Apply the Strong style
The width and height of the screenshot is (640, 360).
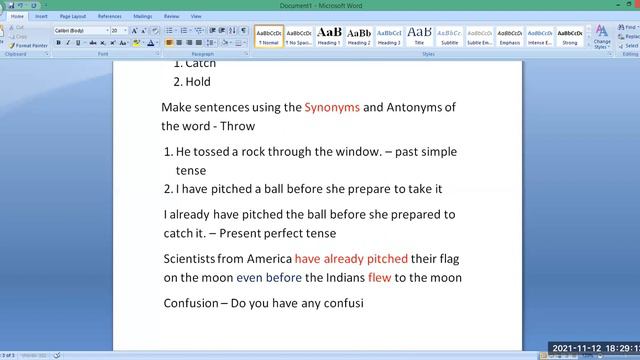coord(570,36)
